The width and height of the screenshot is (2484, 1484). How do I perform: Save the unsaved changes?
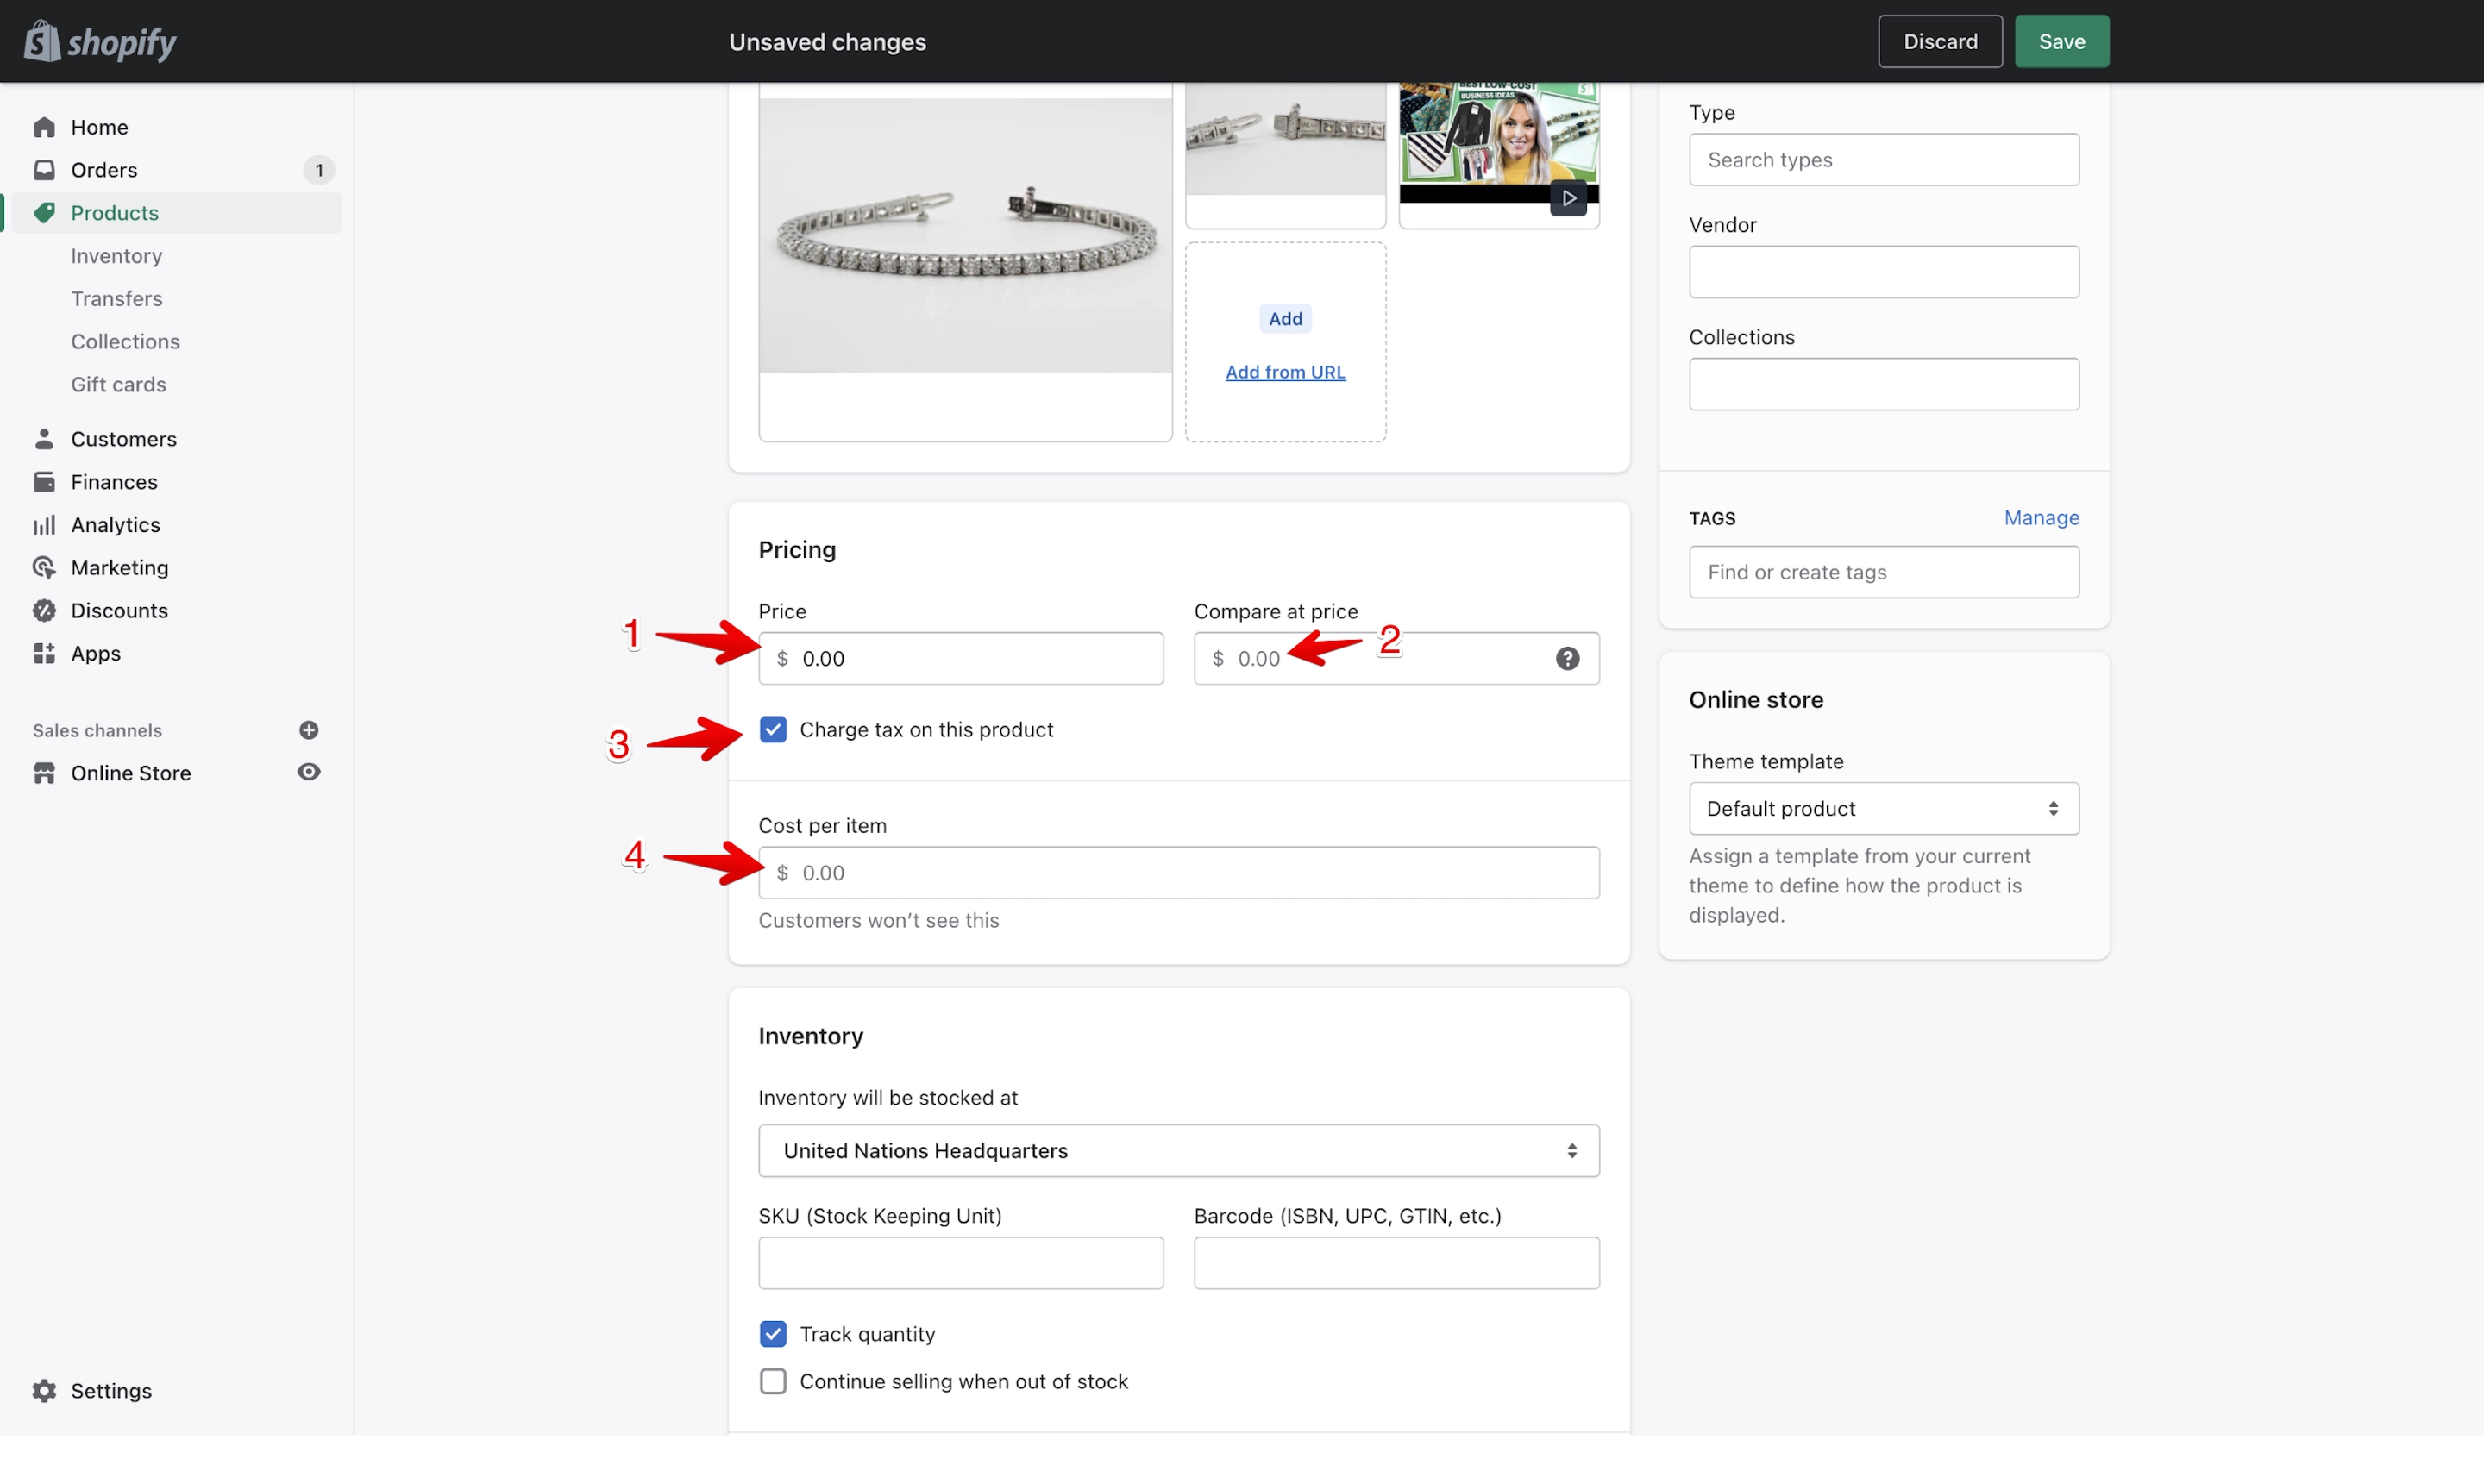(2061, 41)
